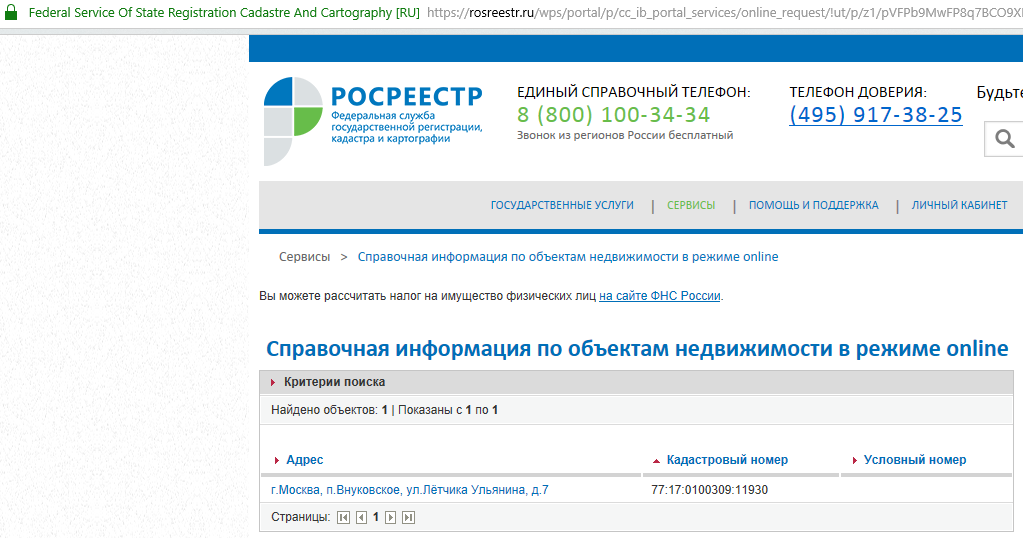Image resolution: width=1023 pixels, height=538 pixels.
Task: Open на сайте ФНС России link
Action: click(660, 296)
